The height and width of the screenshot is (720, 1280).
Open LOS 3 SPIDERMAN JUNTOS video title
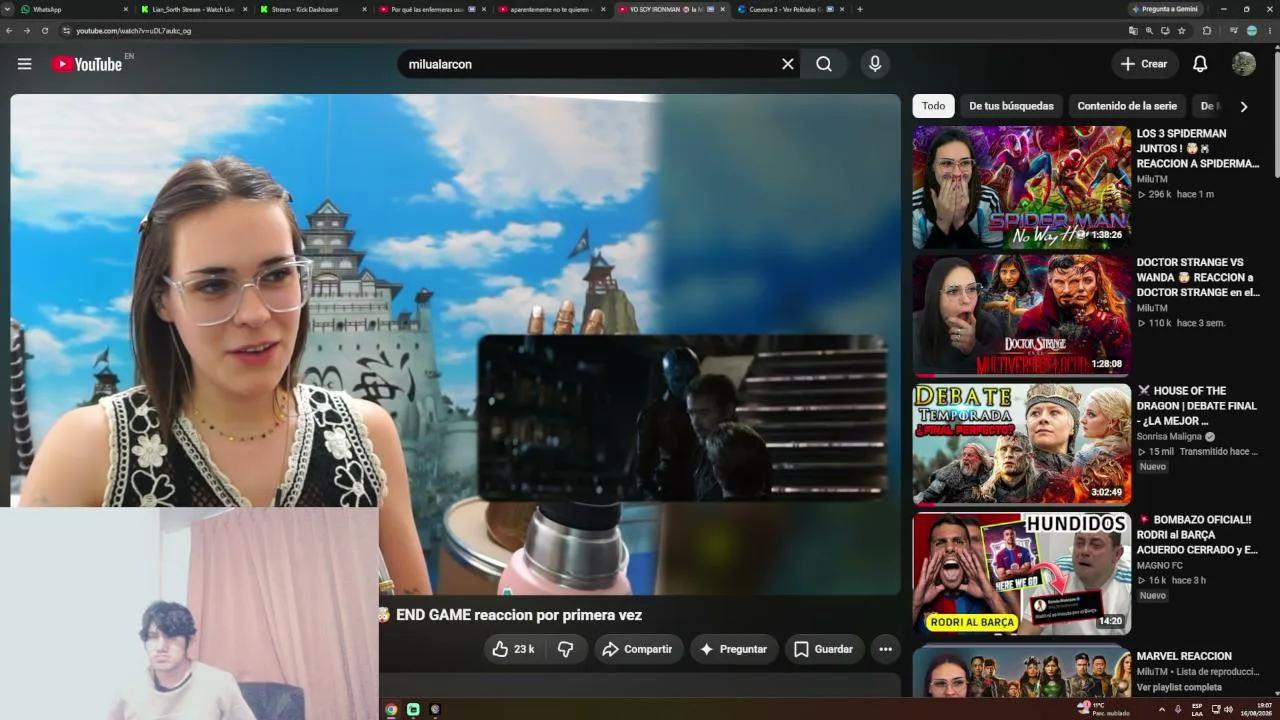(x=1197, y=148)
